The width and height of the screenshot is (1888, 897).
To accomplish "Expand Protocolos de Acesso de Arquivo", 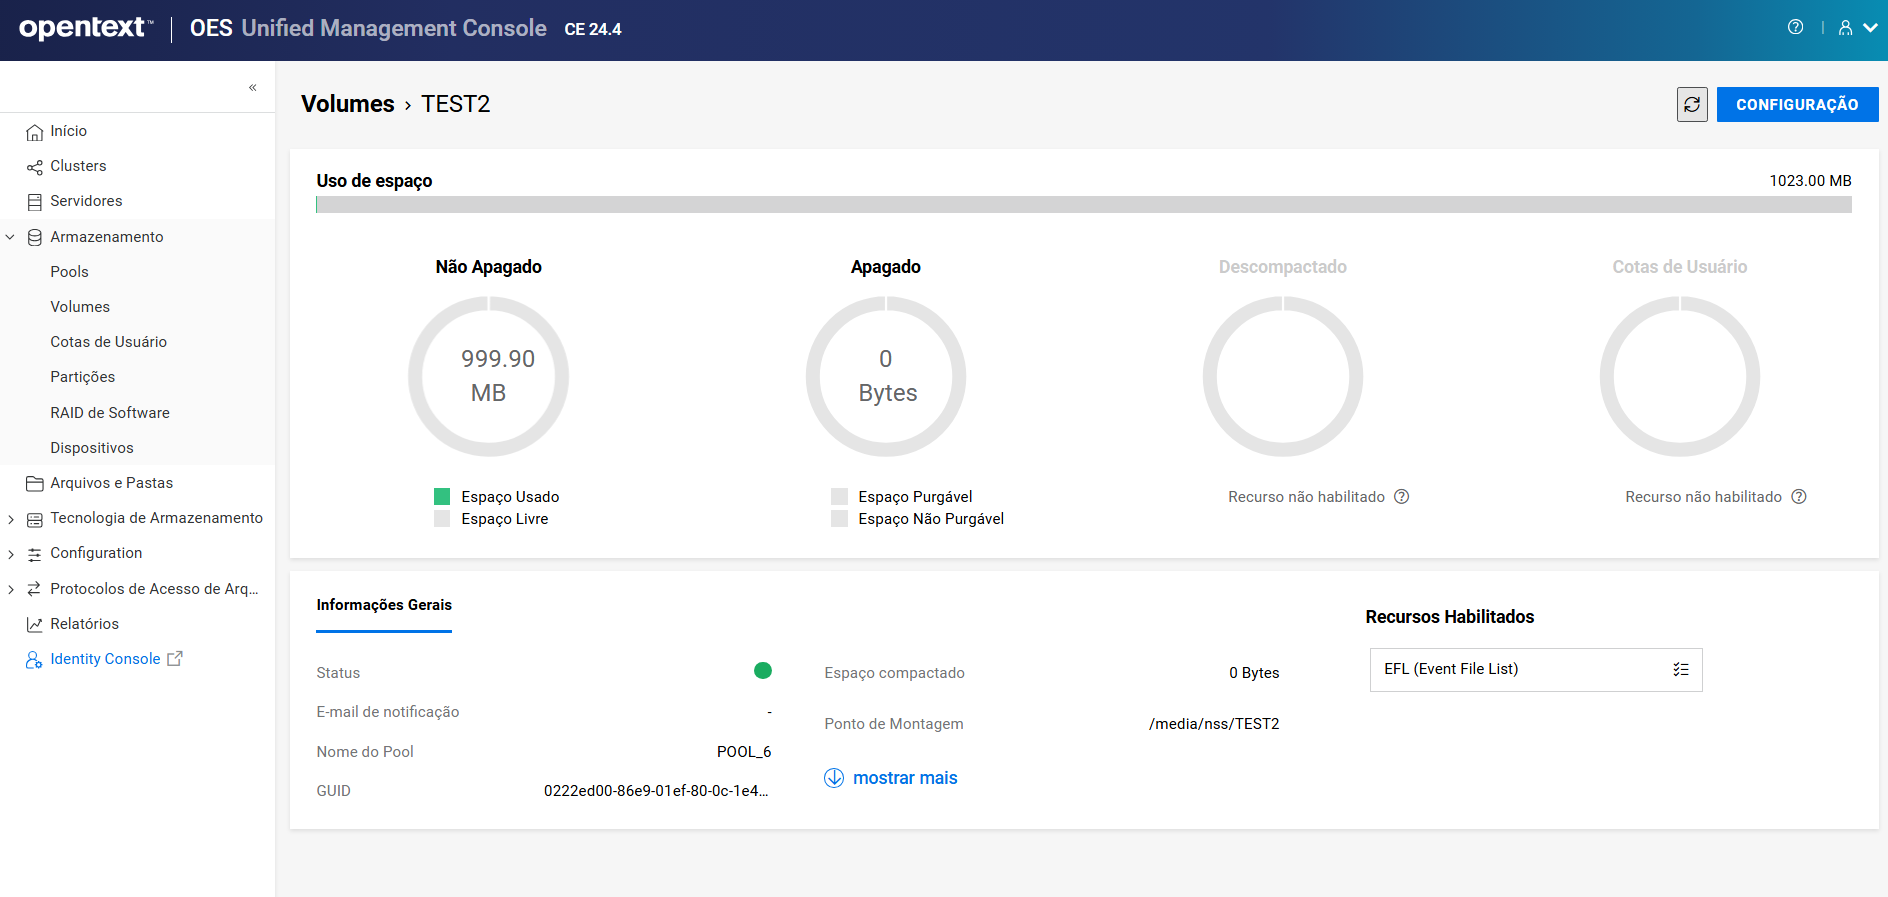I will pos(10,589).
